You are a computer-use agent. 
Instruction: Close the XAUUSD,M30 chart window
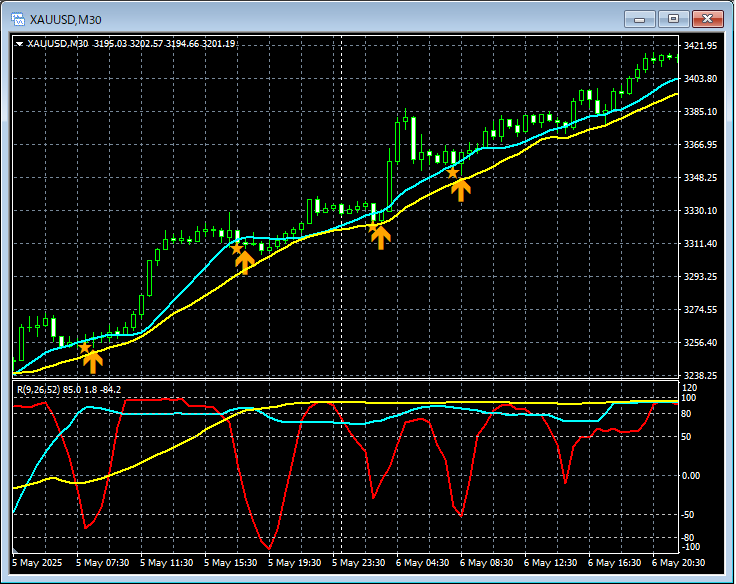(x=707, y=19)
